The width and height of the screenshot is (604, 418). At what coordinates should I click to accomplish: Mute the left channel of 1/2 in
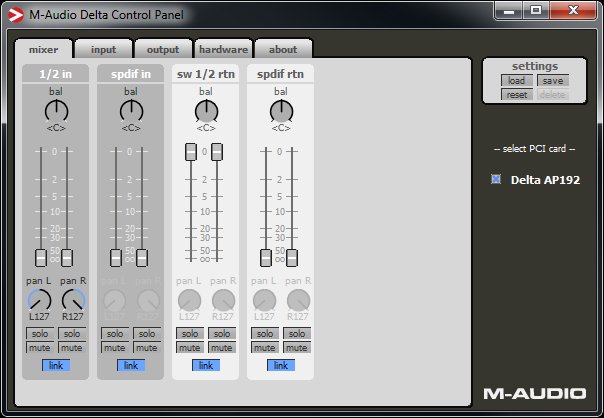(40, 347)
